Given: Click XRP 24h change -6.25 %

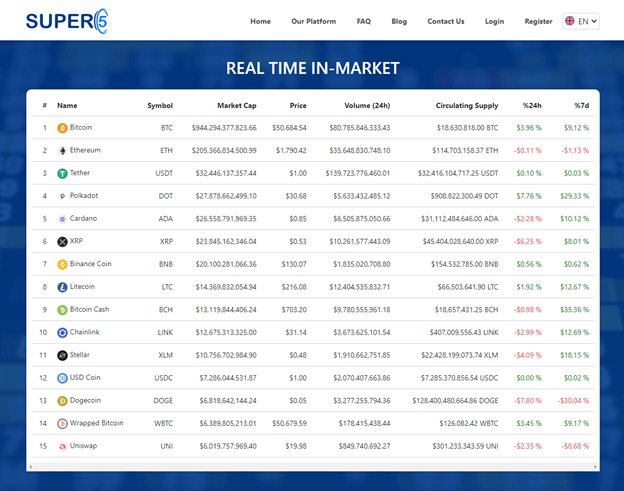Looking at the screenshot, I should pos(528,242).
